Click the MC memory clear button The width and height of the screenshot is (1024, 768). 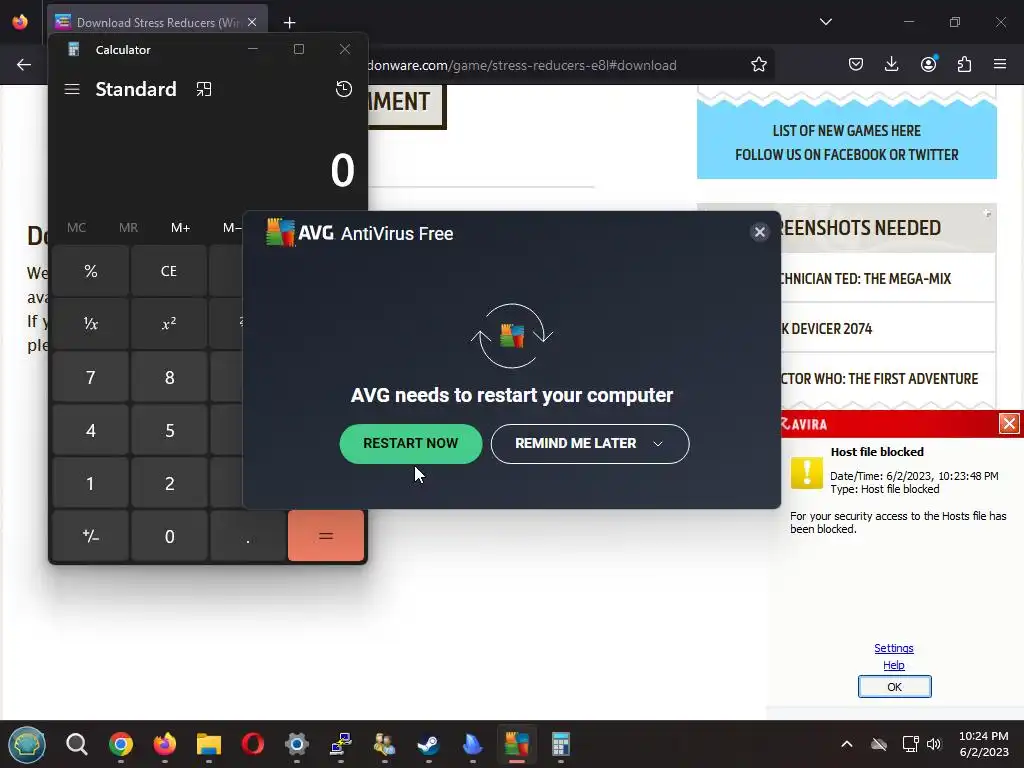coord(76,227)
